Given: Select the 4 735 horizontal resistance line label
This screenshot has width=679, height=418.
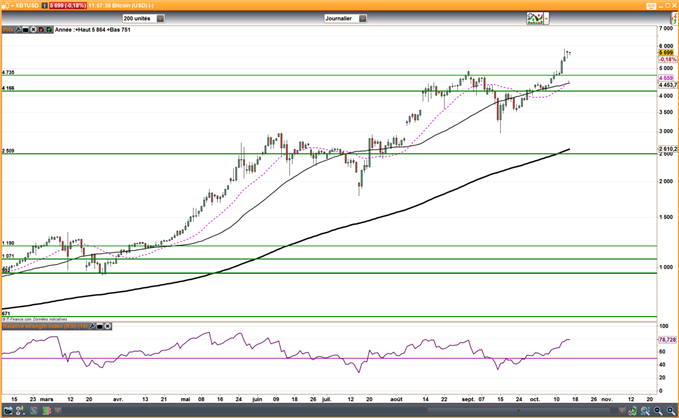Looking at the screenshot, I should click(8, 72).
